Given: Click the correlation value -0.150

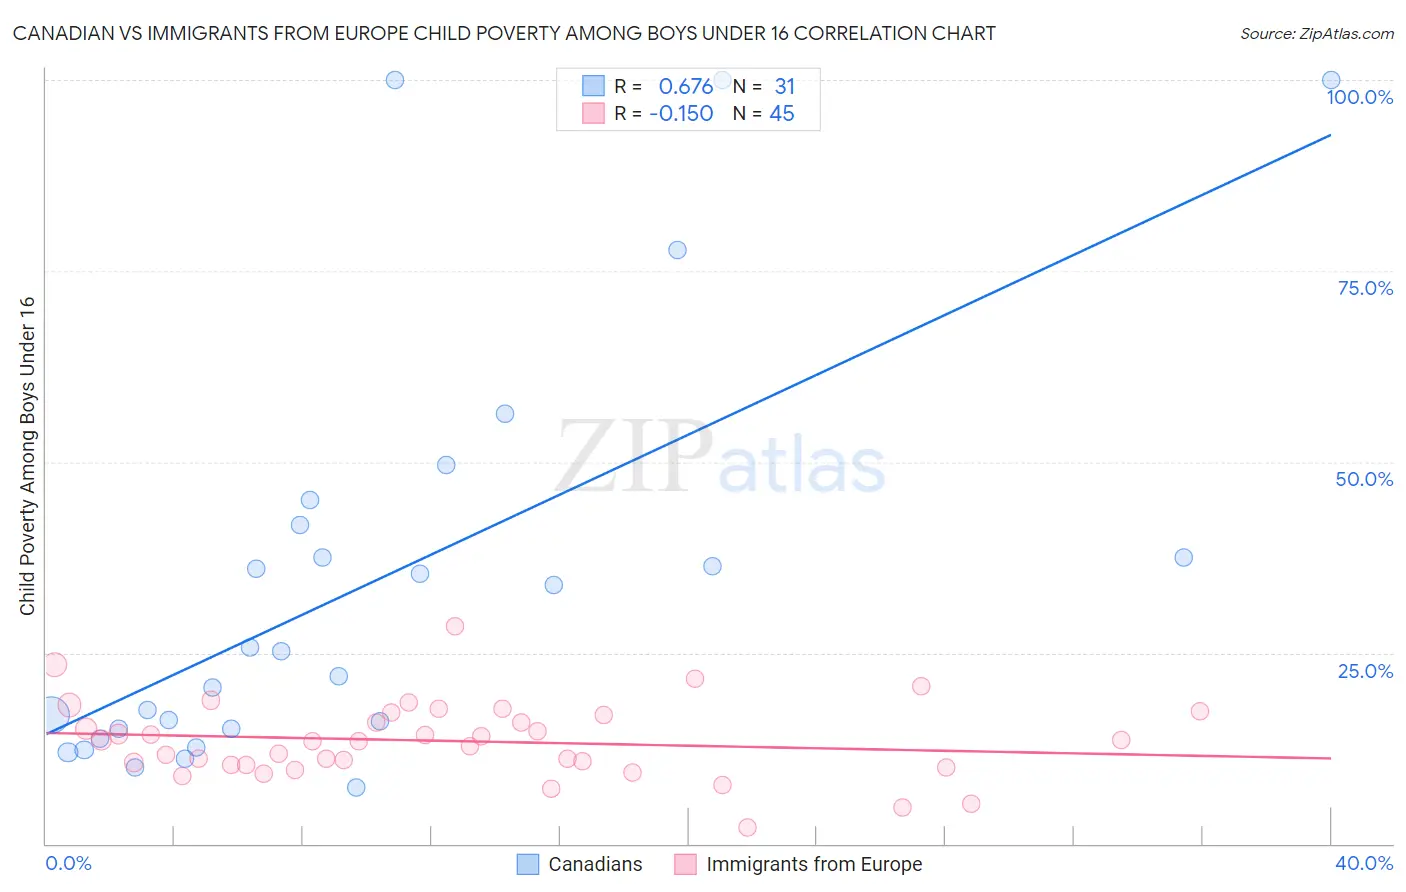Looking at the screenshot, I should pyautogui.click(x=681, y=114).
